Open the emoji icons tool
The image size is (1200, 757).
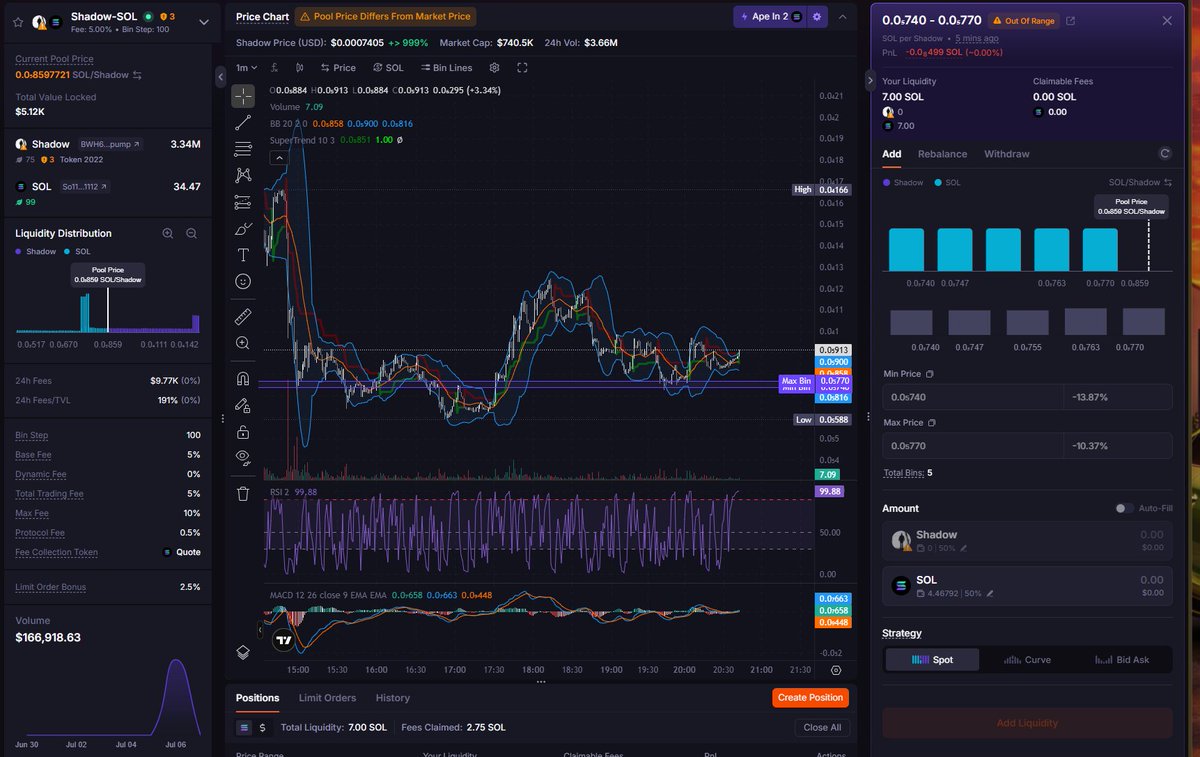pyautogui.click(x=243, y=282)
